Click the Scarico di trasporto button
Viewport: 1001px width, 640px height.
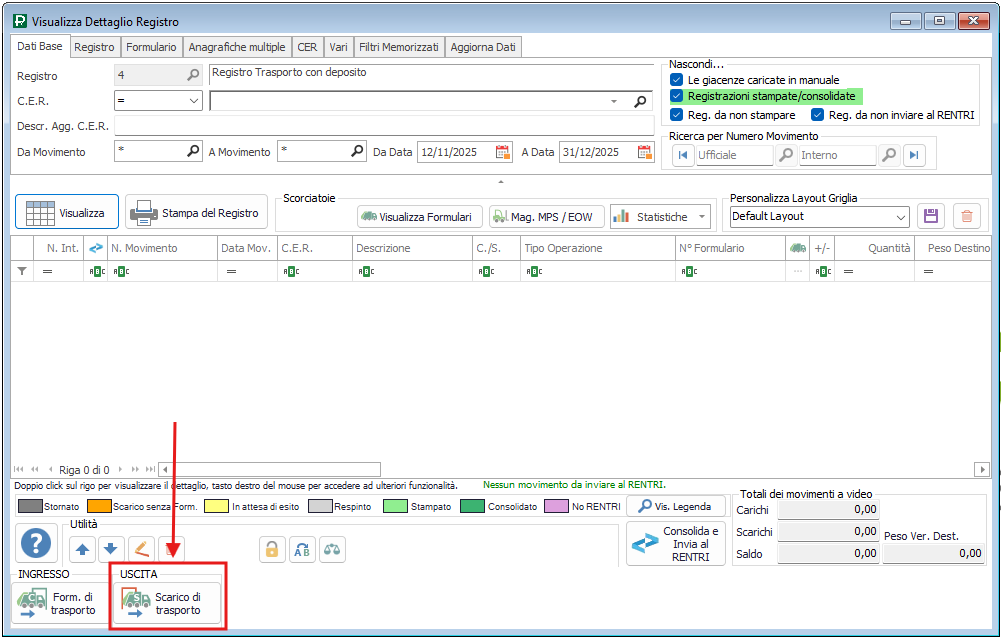pos(167,604)
